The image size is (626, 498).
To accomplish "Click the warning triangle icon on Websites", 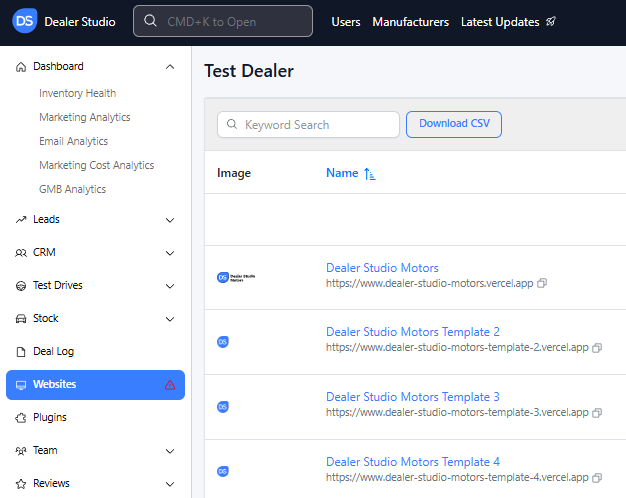I will pos(170,385).
